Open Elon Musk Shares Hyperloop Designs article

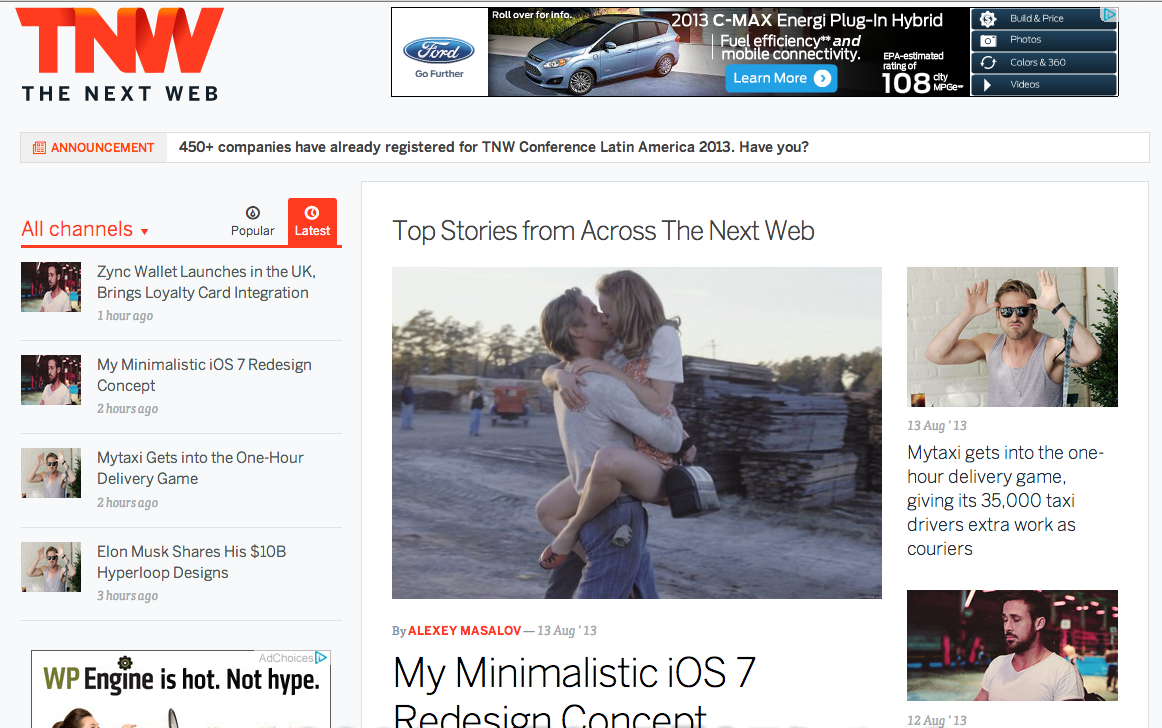coord(191,562)
